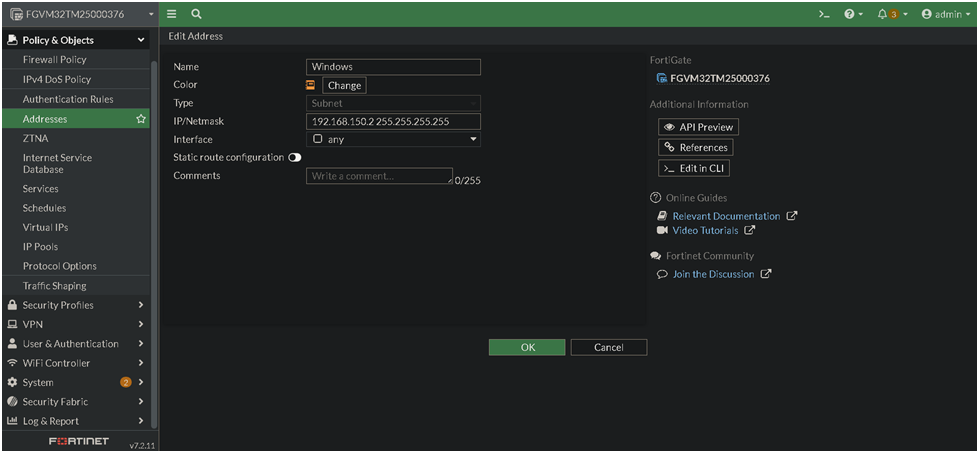Expand Log & Report section
Image resolution: width=979 pixels, height=453 pixels.
[75, 421]
